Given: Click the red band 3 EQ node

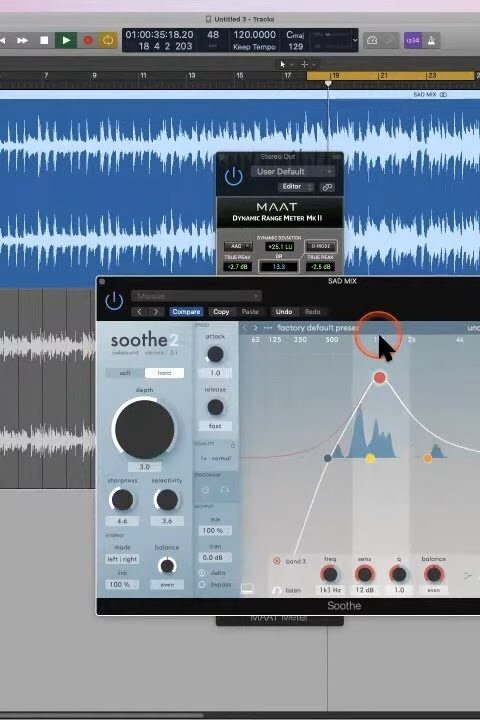Looking at the screenshot, I should 379,378.
